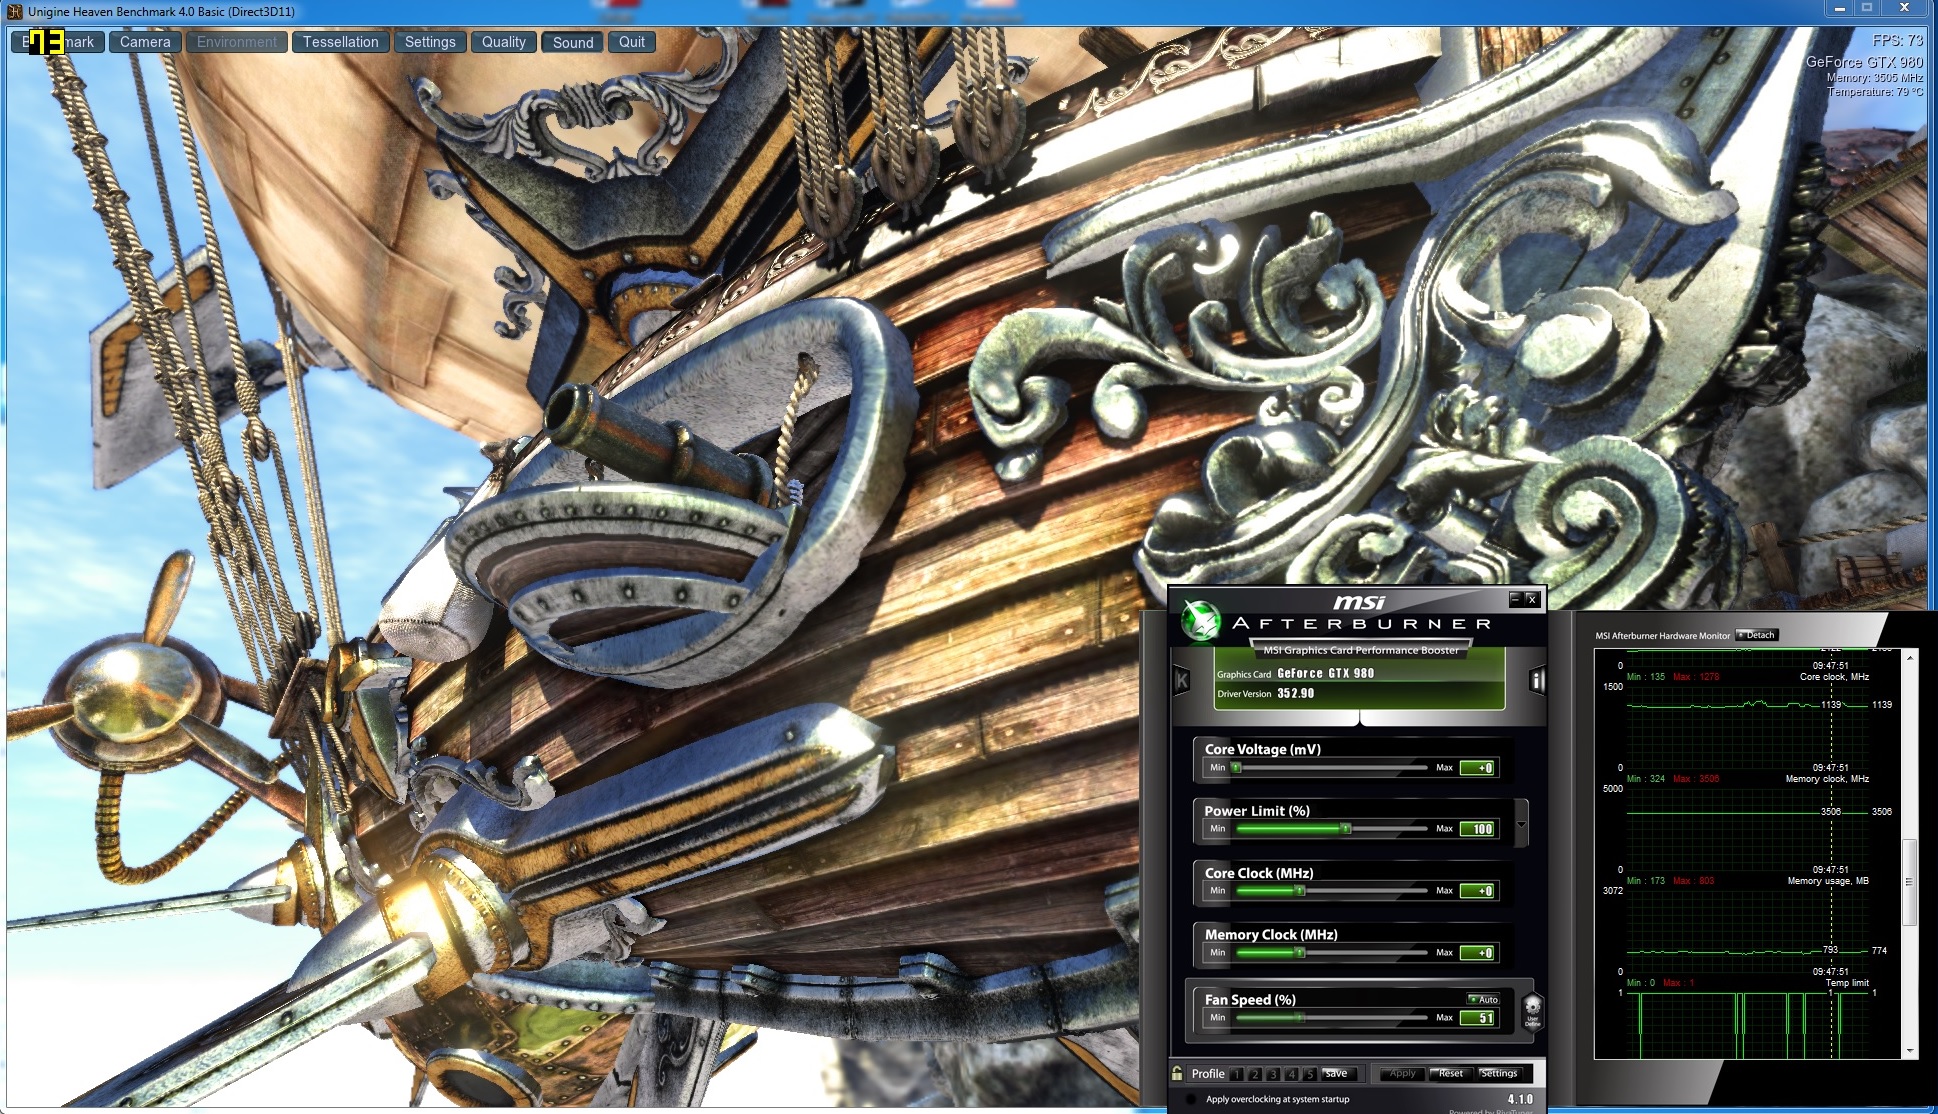Enable Apply overclocking at system startup

[x=1190, y=1099]
